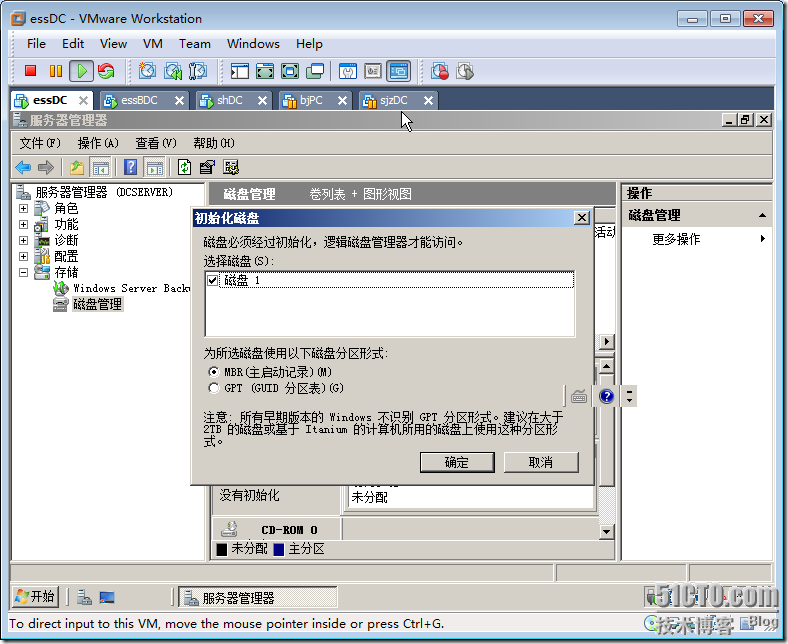Expand the 更多操作 submenu arrow
The image size is (788, 644).
click(x=763, y=239)
